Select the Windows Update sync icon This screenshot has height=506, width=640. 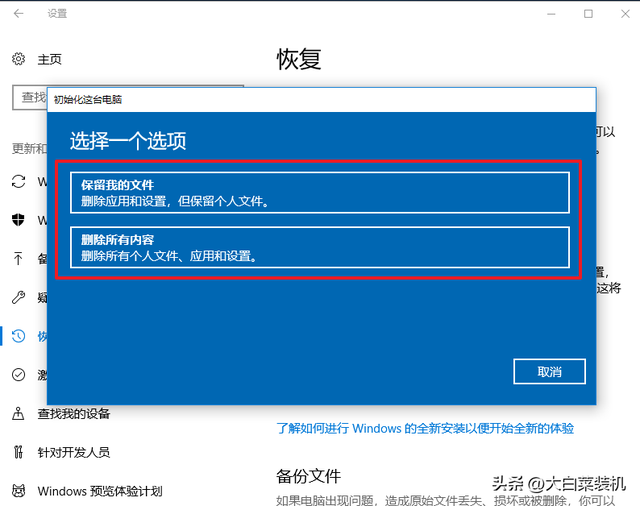coord(18,182)
